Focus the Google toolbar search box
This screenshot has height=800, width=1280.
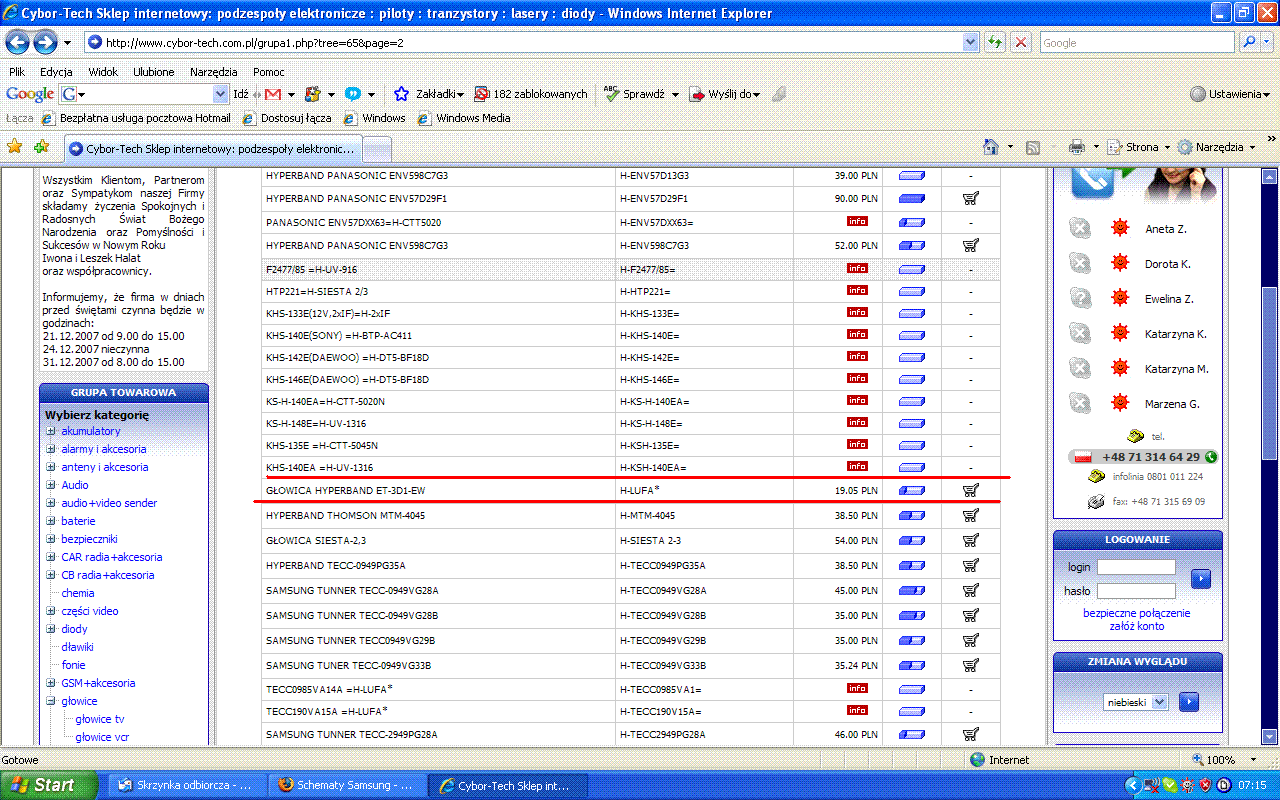(145, 94)
